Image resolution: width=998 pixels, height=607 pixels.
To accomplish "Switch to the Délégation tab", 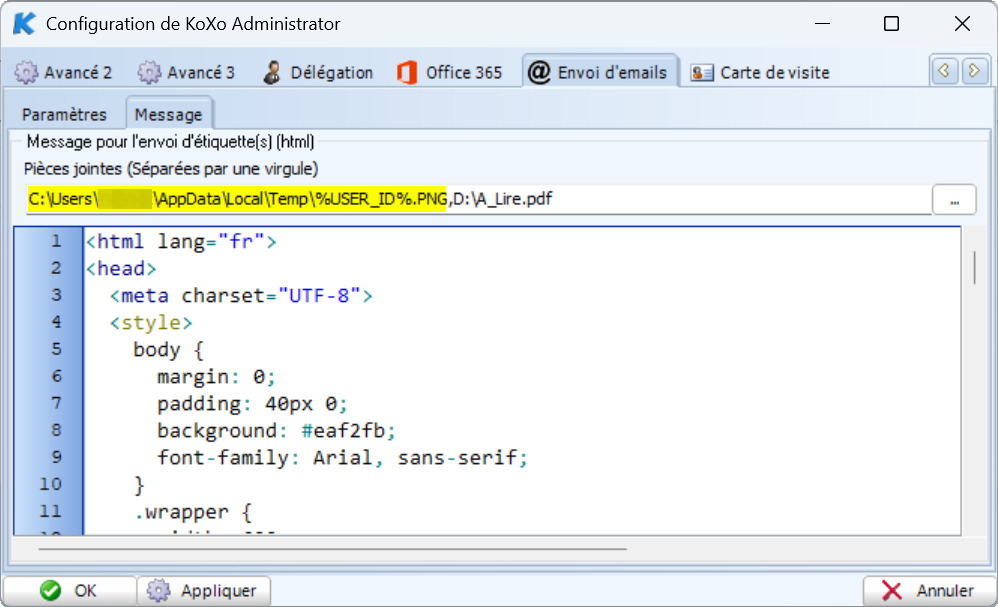I will pyautogui.click(x=318, y=73).
